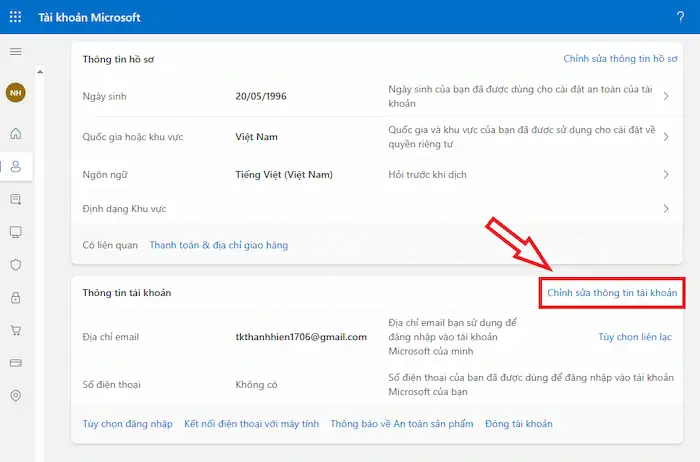The image size is (700, 462).
Task: Go to the Home sidebar icon
Action: pos(16,133)
